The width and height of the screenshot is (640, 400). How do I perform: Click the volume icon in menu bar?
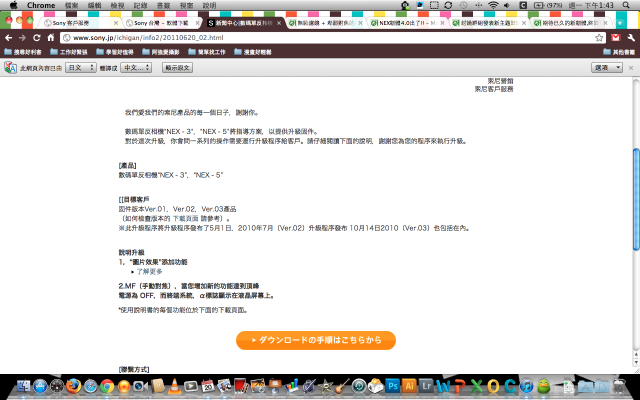507,5
